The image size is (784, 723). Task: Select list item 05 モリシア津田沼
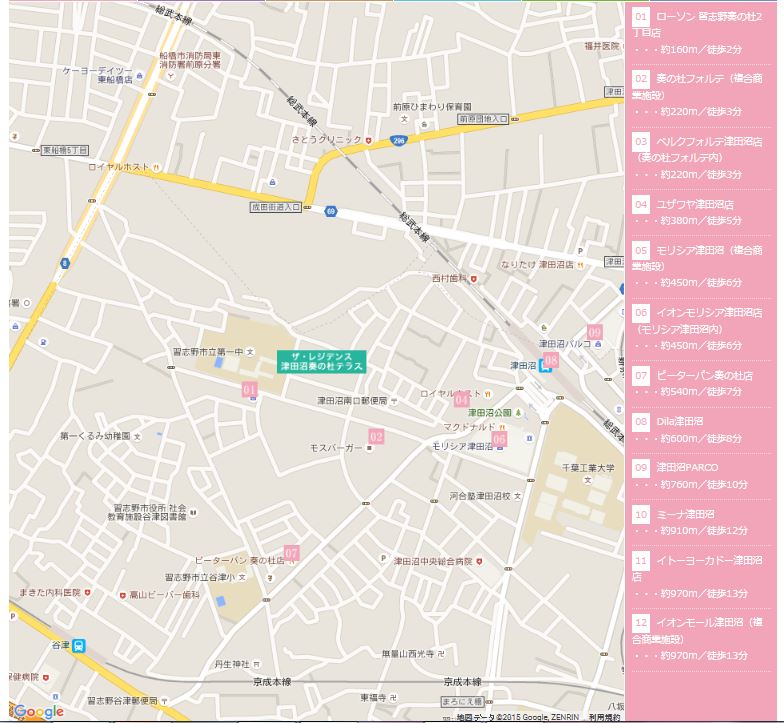700,257
